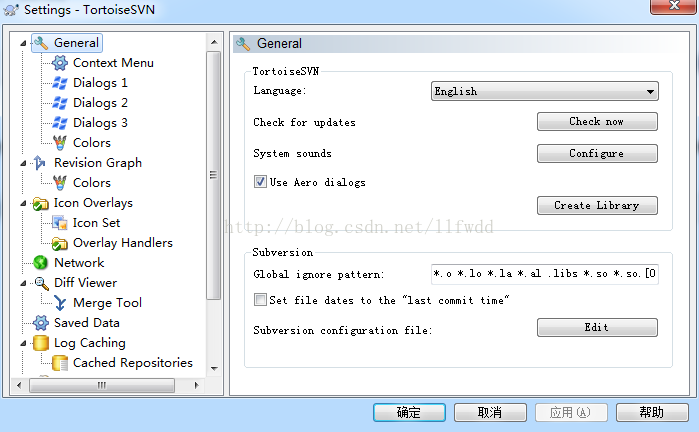Screen dimensions: 699x432
Task: Collapse the Log Caching tree node
Action: (x=23, y=343)
